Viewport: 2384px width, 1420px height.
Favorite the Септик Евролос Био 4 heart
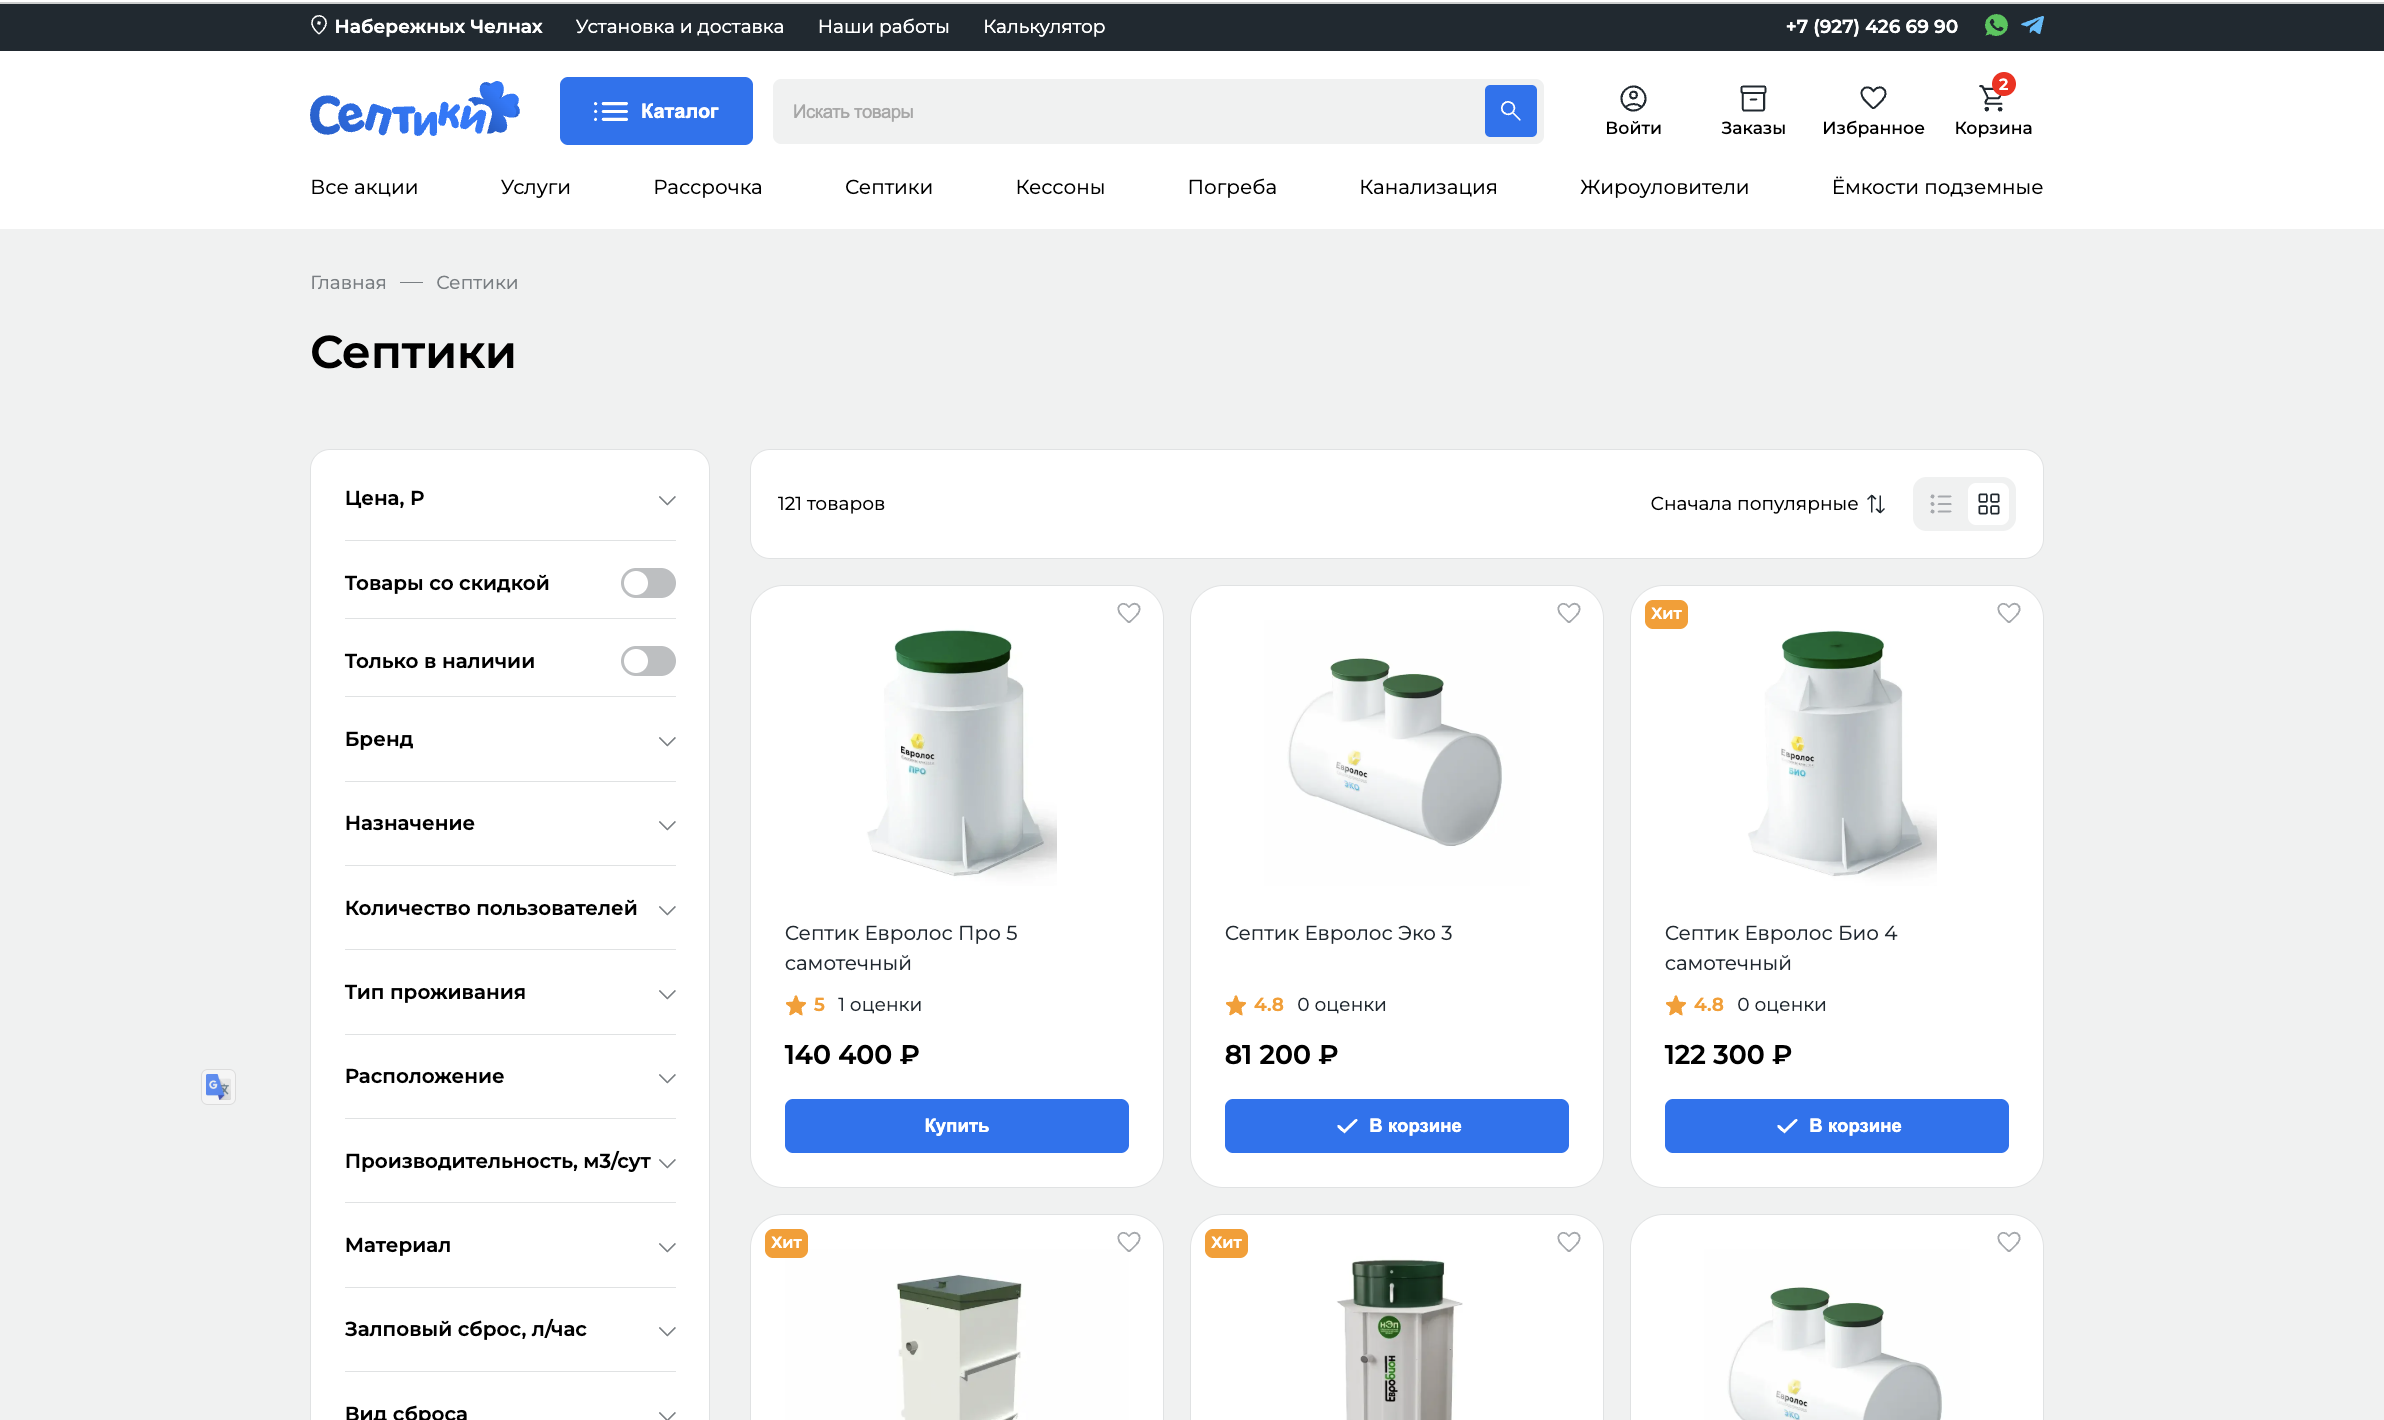(2008, 613)
